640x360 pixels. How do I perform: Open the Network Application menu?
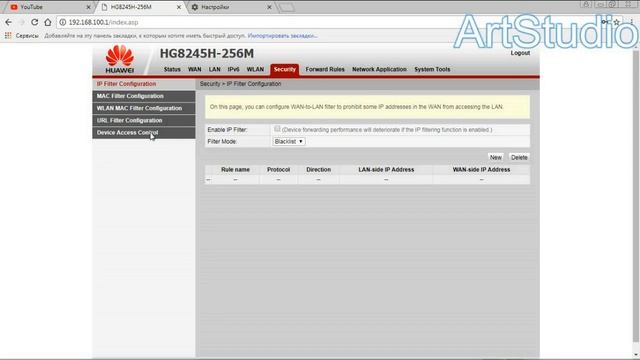(379, 69)
